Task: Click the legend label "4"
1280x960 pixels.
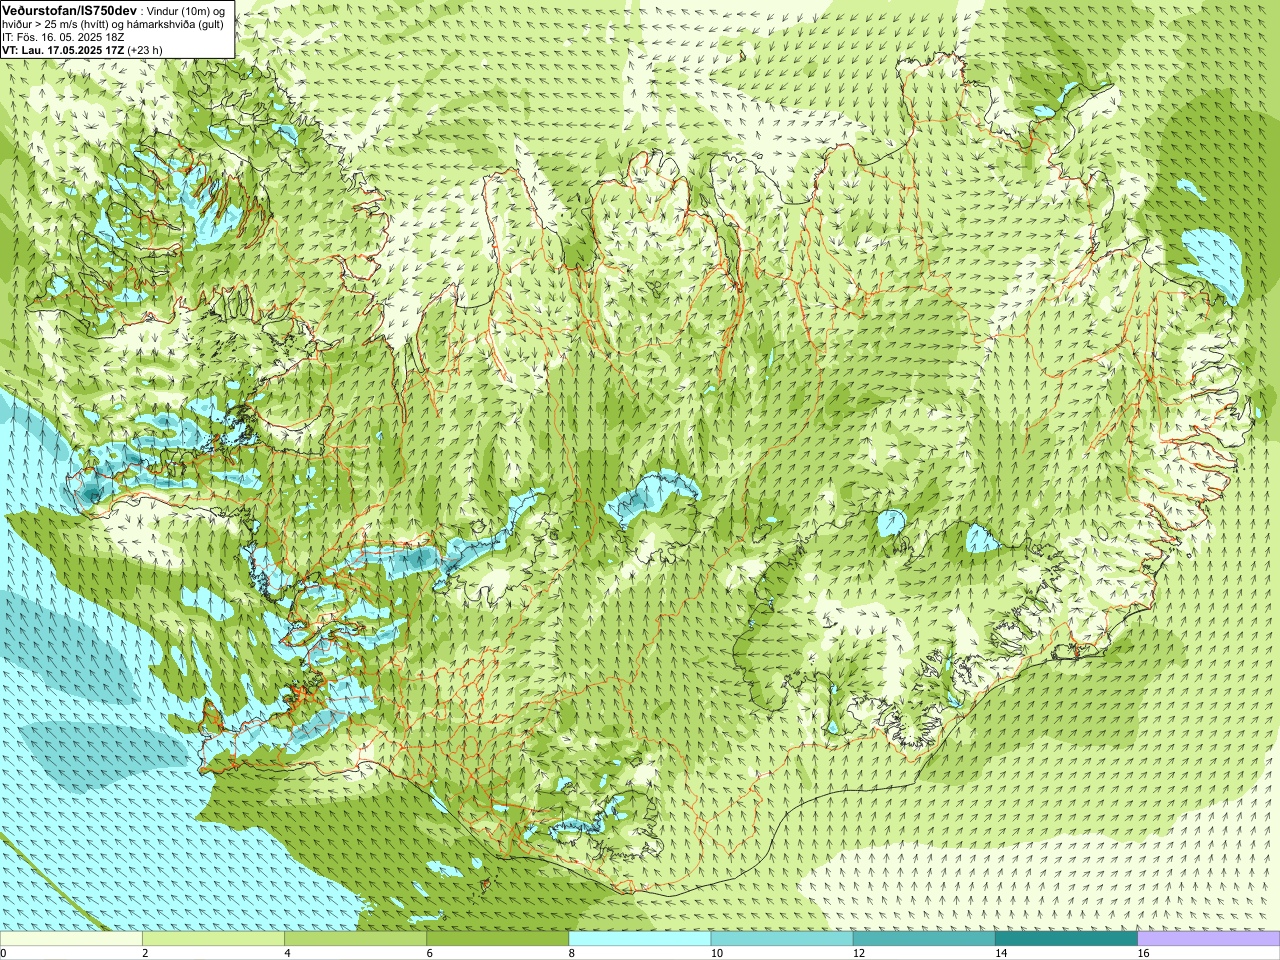Action: [288, 953]
